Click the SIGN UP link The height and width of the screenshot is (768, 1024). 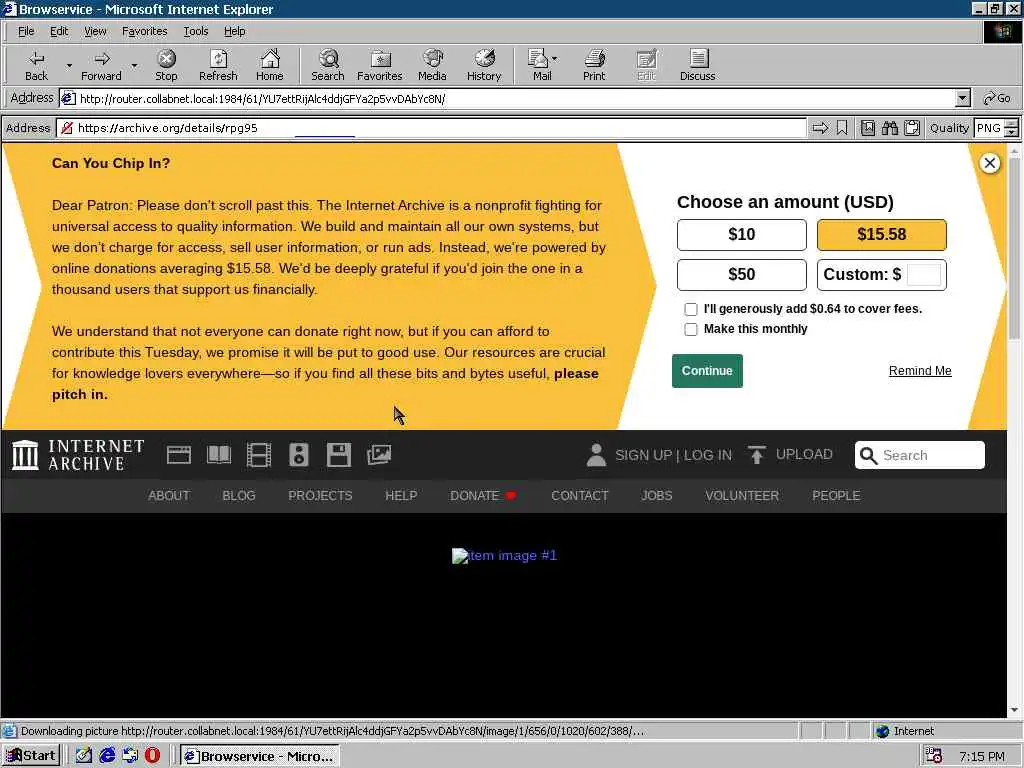click(x=643, y=455)
